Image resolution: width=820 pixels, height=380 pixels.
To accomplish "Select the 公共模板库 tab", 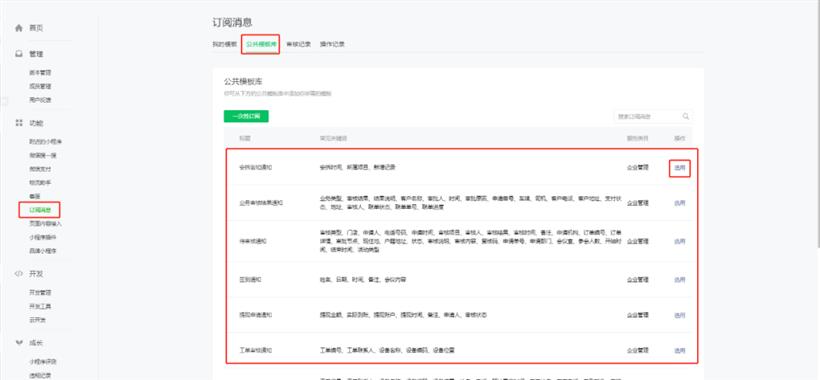I will point(261,44).
